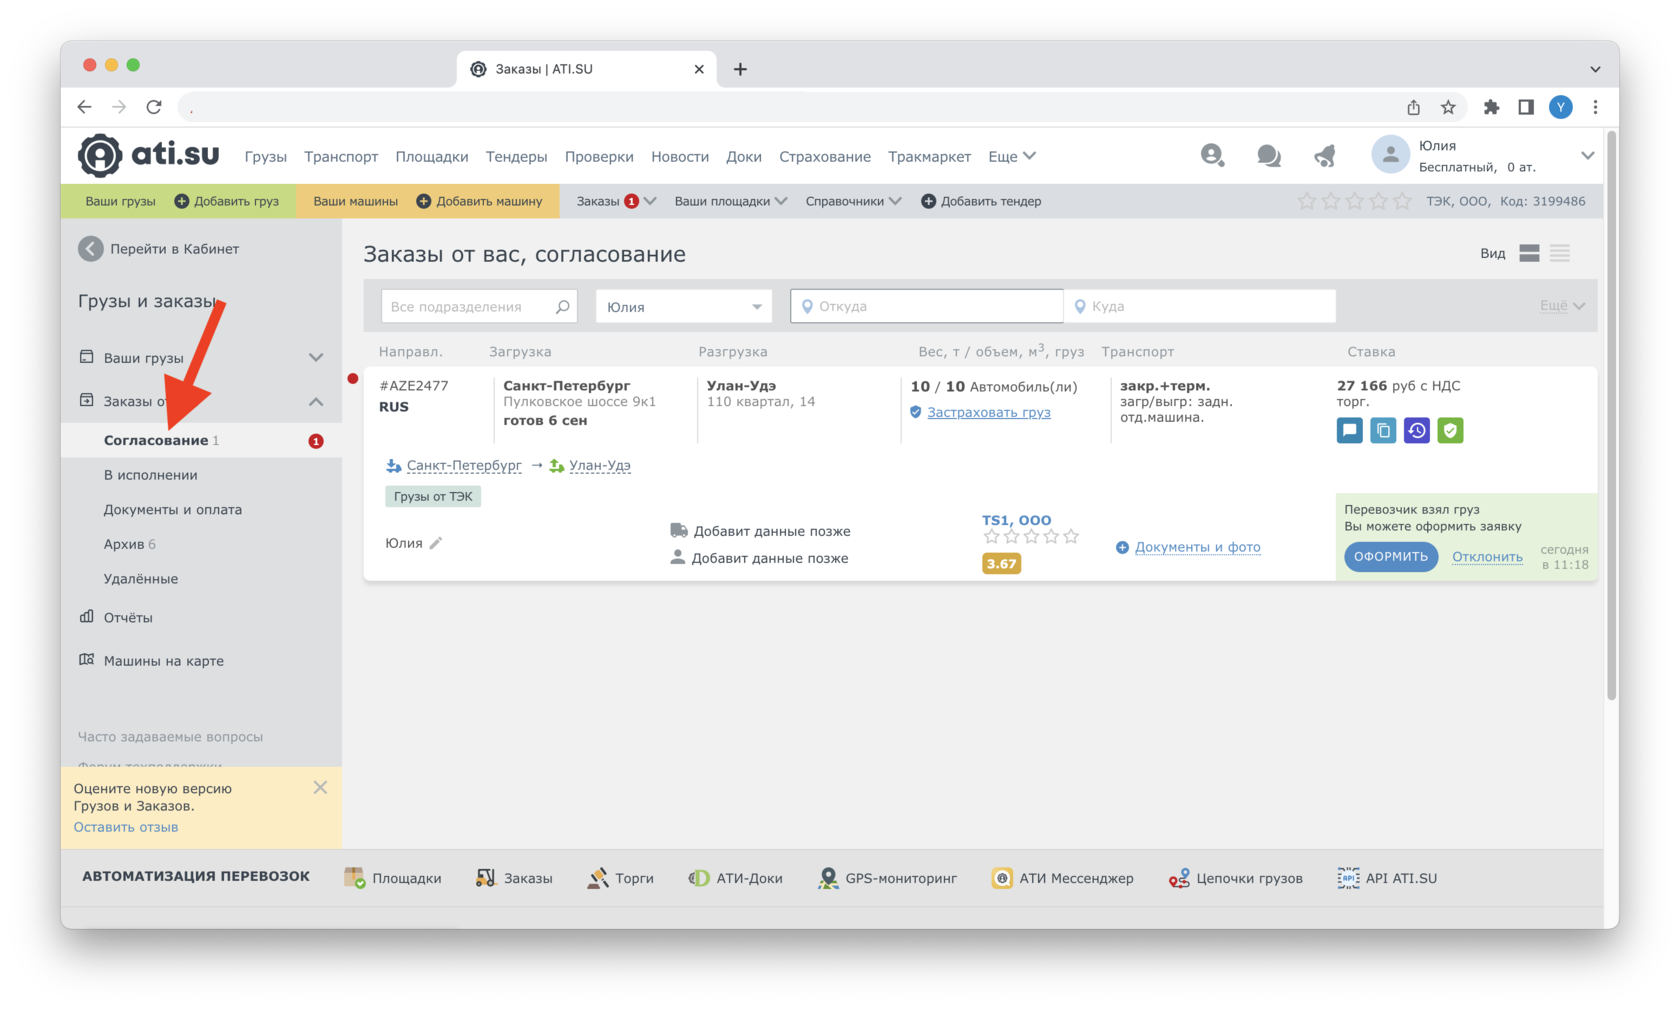1680x1009 pixels.
Task: Click the magnifier in Все подразделения field
Action: point(563,307)
